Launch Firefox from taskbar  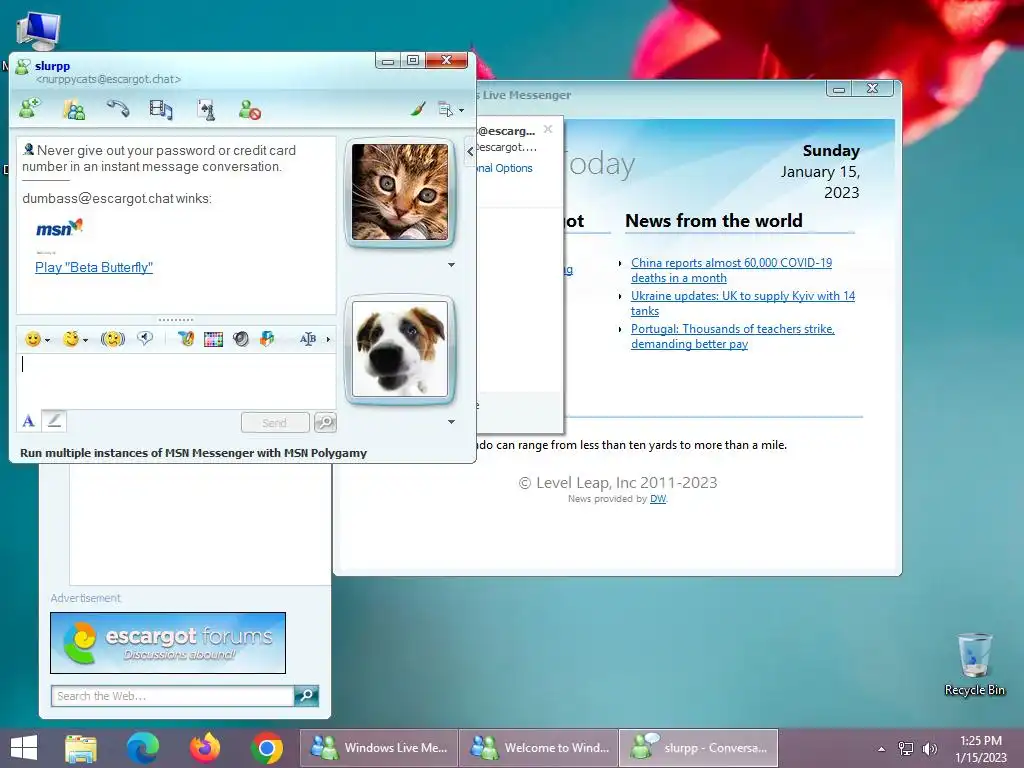pos(204,748)
